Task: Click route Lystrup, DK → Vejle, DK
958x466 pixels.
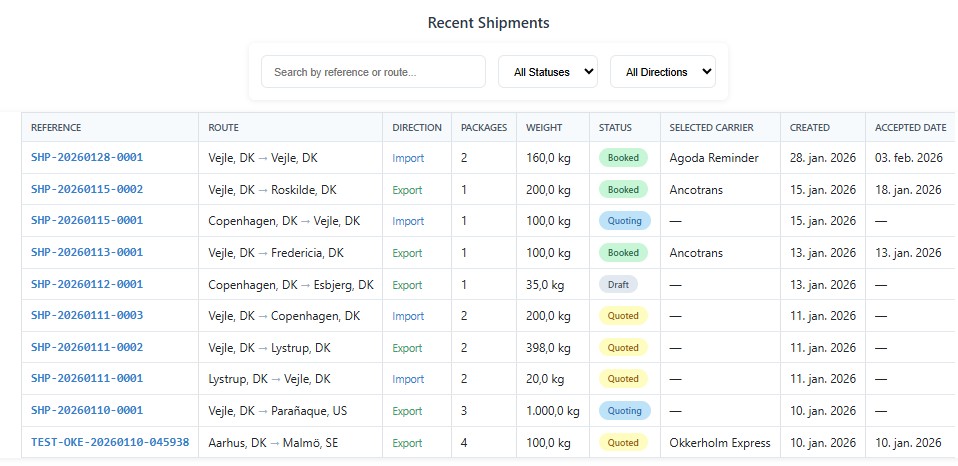Action: [269, 379]
